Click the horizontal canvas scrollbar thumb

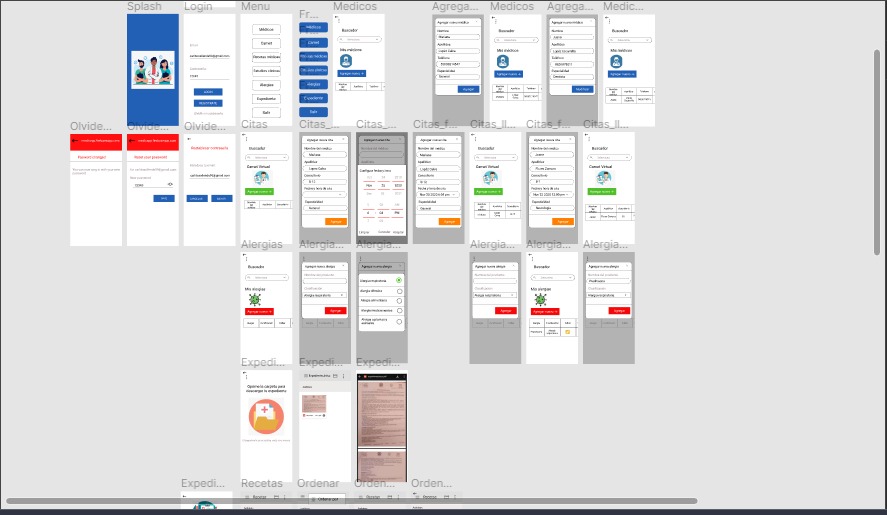pyautogui.click(x=352, y=501)
